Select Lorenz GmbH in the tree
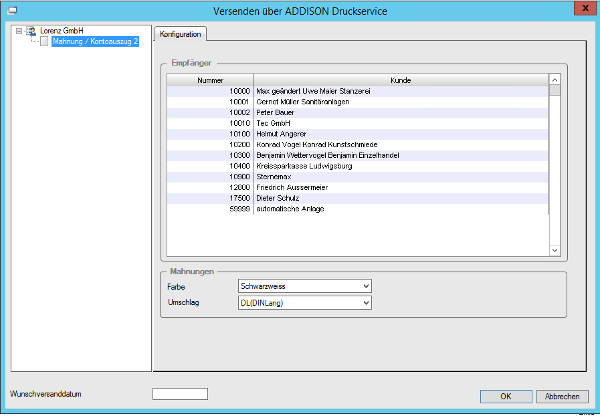Image resolution: width=600 pixels, height=416 pixels. pyautogui.click(x=62, y=31)
